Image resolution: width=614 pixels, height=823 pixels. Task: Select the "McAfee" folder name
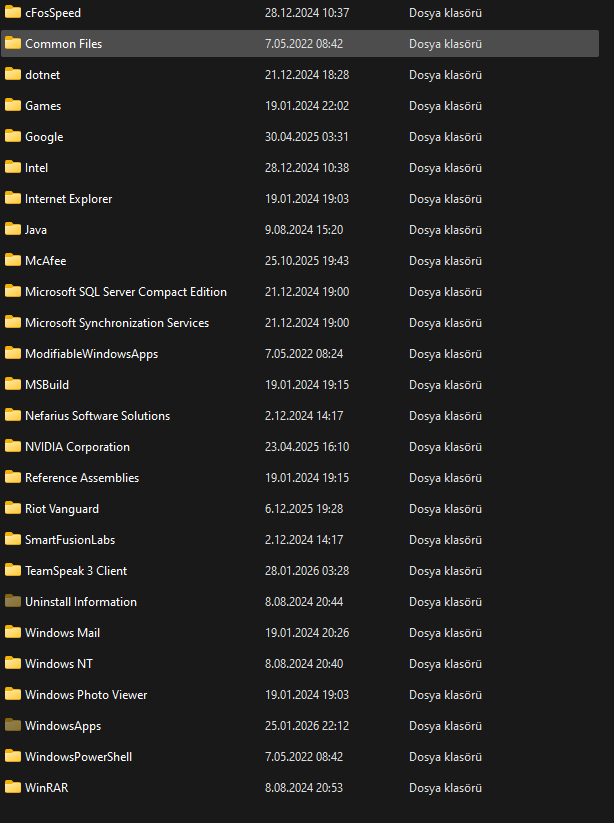tap(46, 261)
